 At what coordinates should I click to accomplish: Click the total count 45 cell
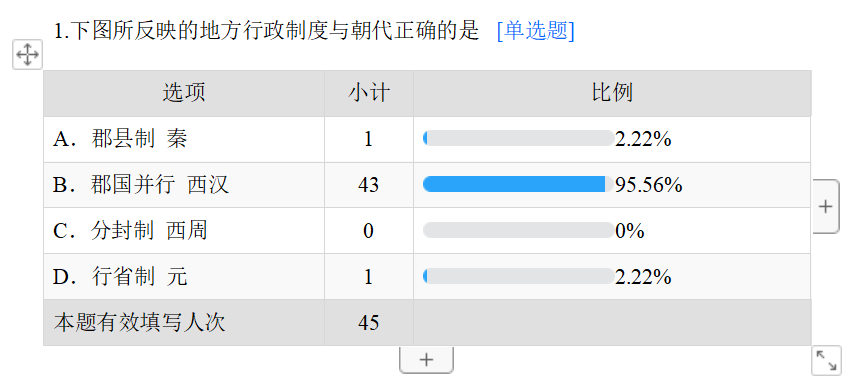369,322
